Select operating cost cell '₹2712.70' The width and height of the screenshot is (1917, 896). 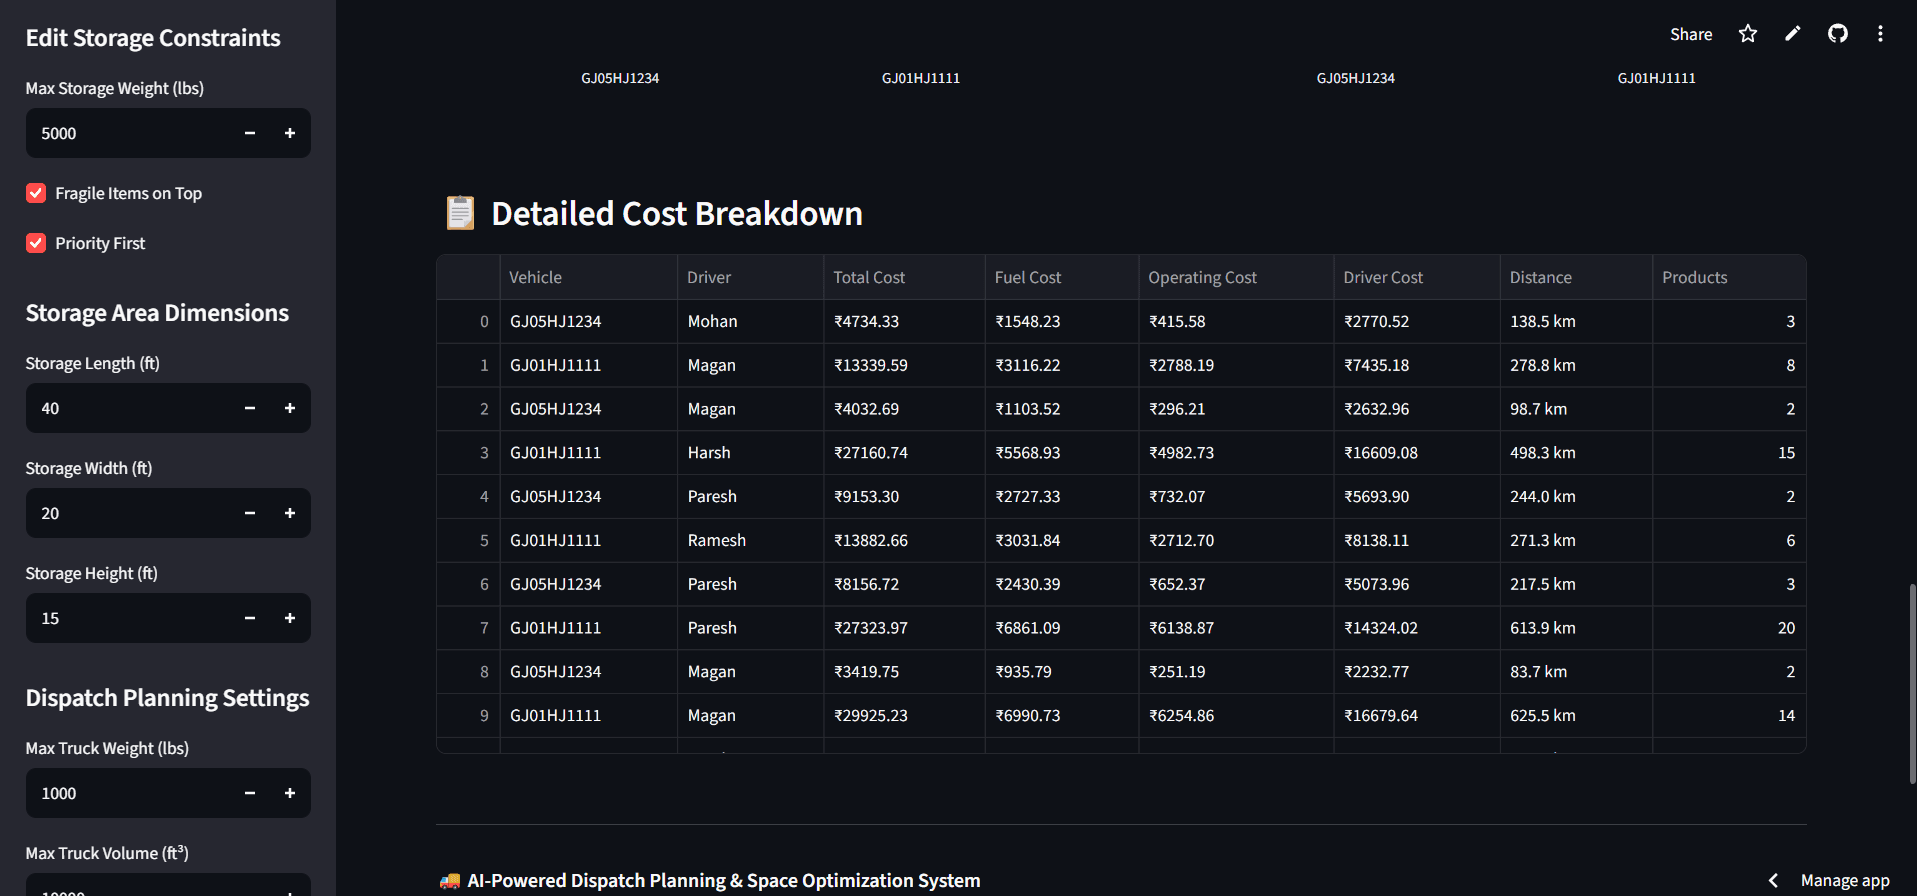[x=1236, y=540]
